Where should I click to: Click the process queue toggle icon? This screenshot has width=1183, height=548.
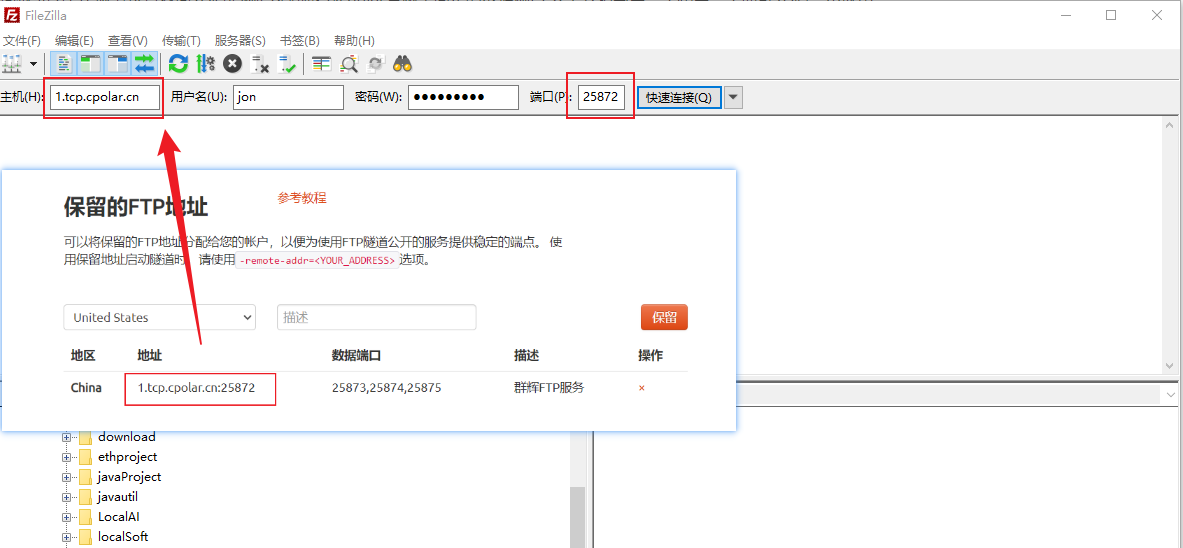tap(205, 64)
